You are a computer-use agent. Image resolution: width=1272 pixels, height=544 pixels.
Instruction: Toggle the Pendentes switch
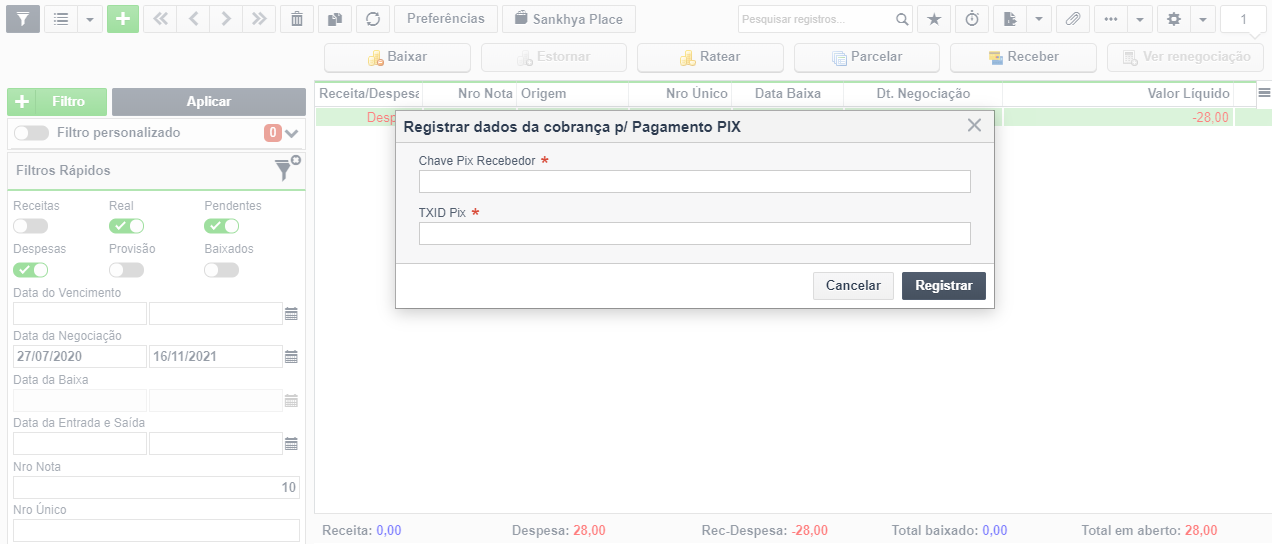(x=222, y=225)
